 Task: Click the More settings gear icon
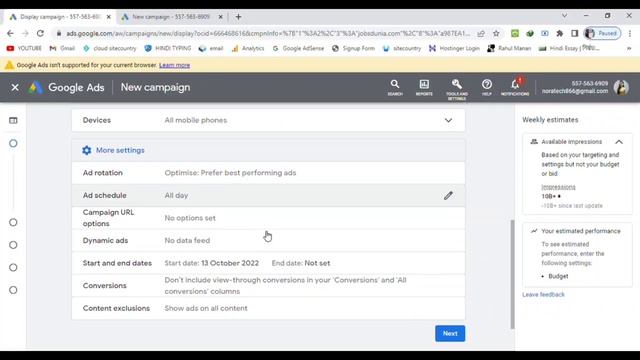click(x=87, y=150)
